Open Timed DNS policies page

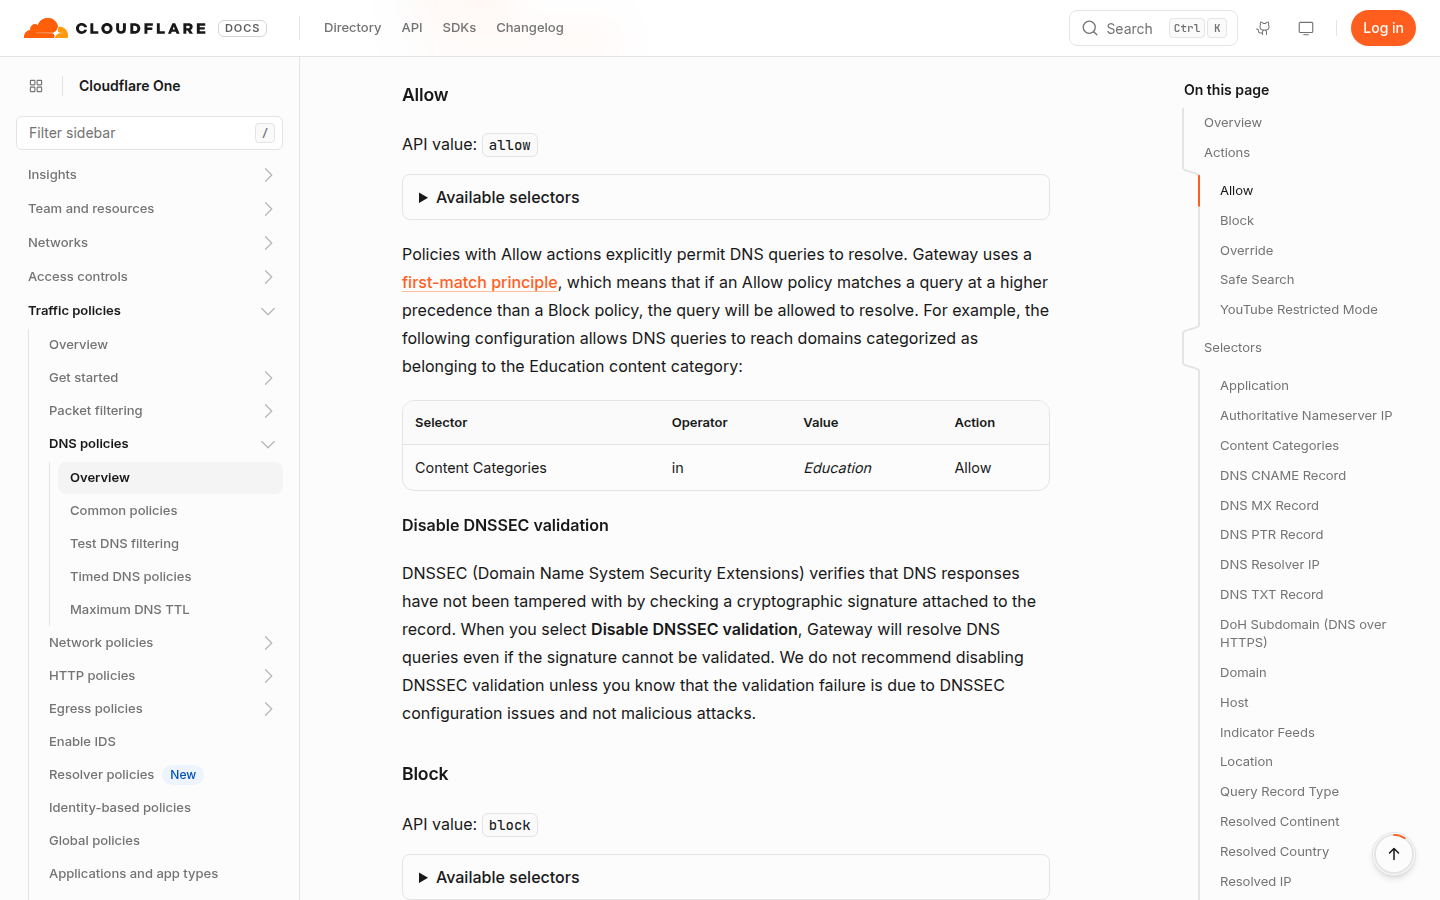tap(130, 577)
